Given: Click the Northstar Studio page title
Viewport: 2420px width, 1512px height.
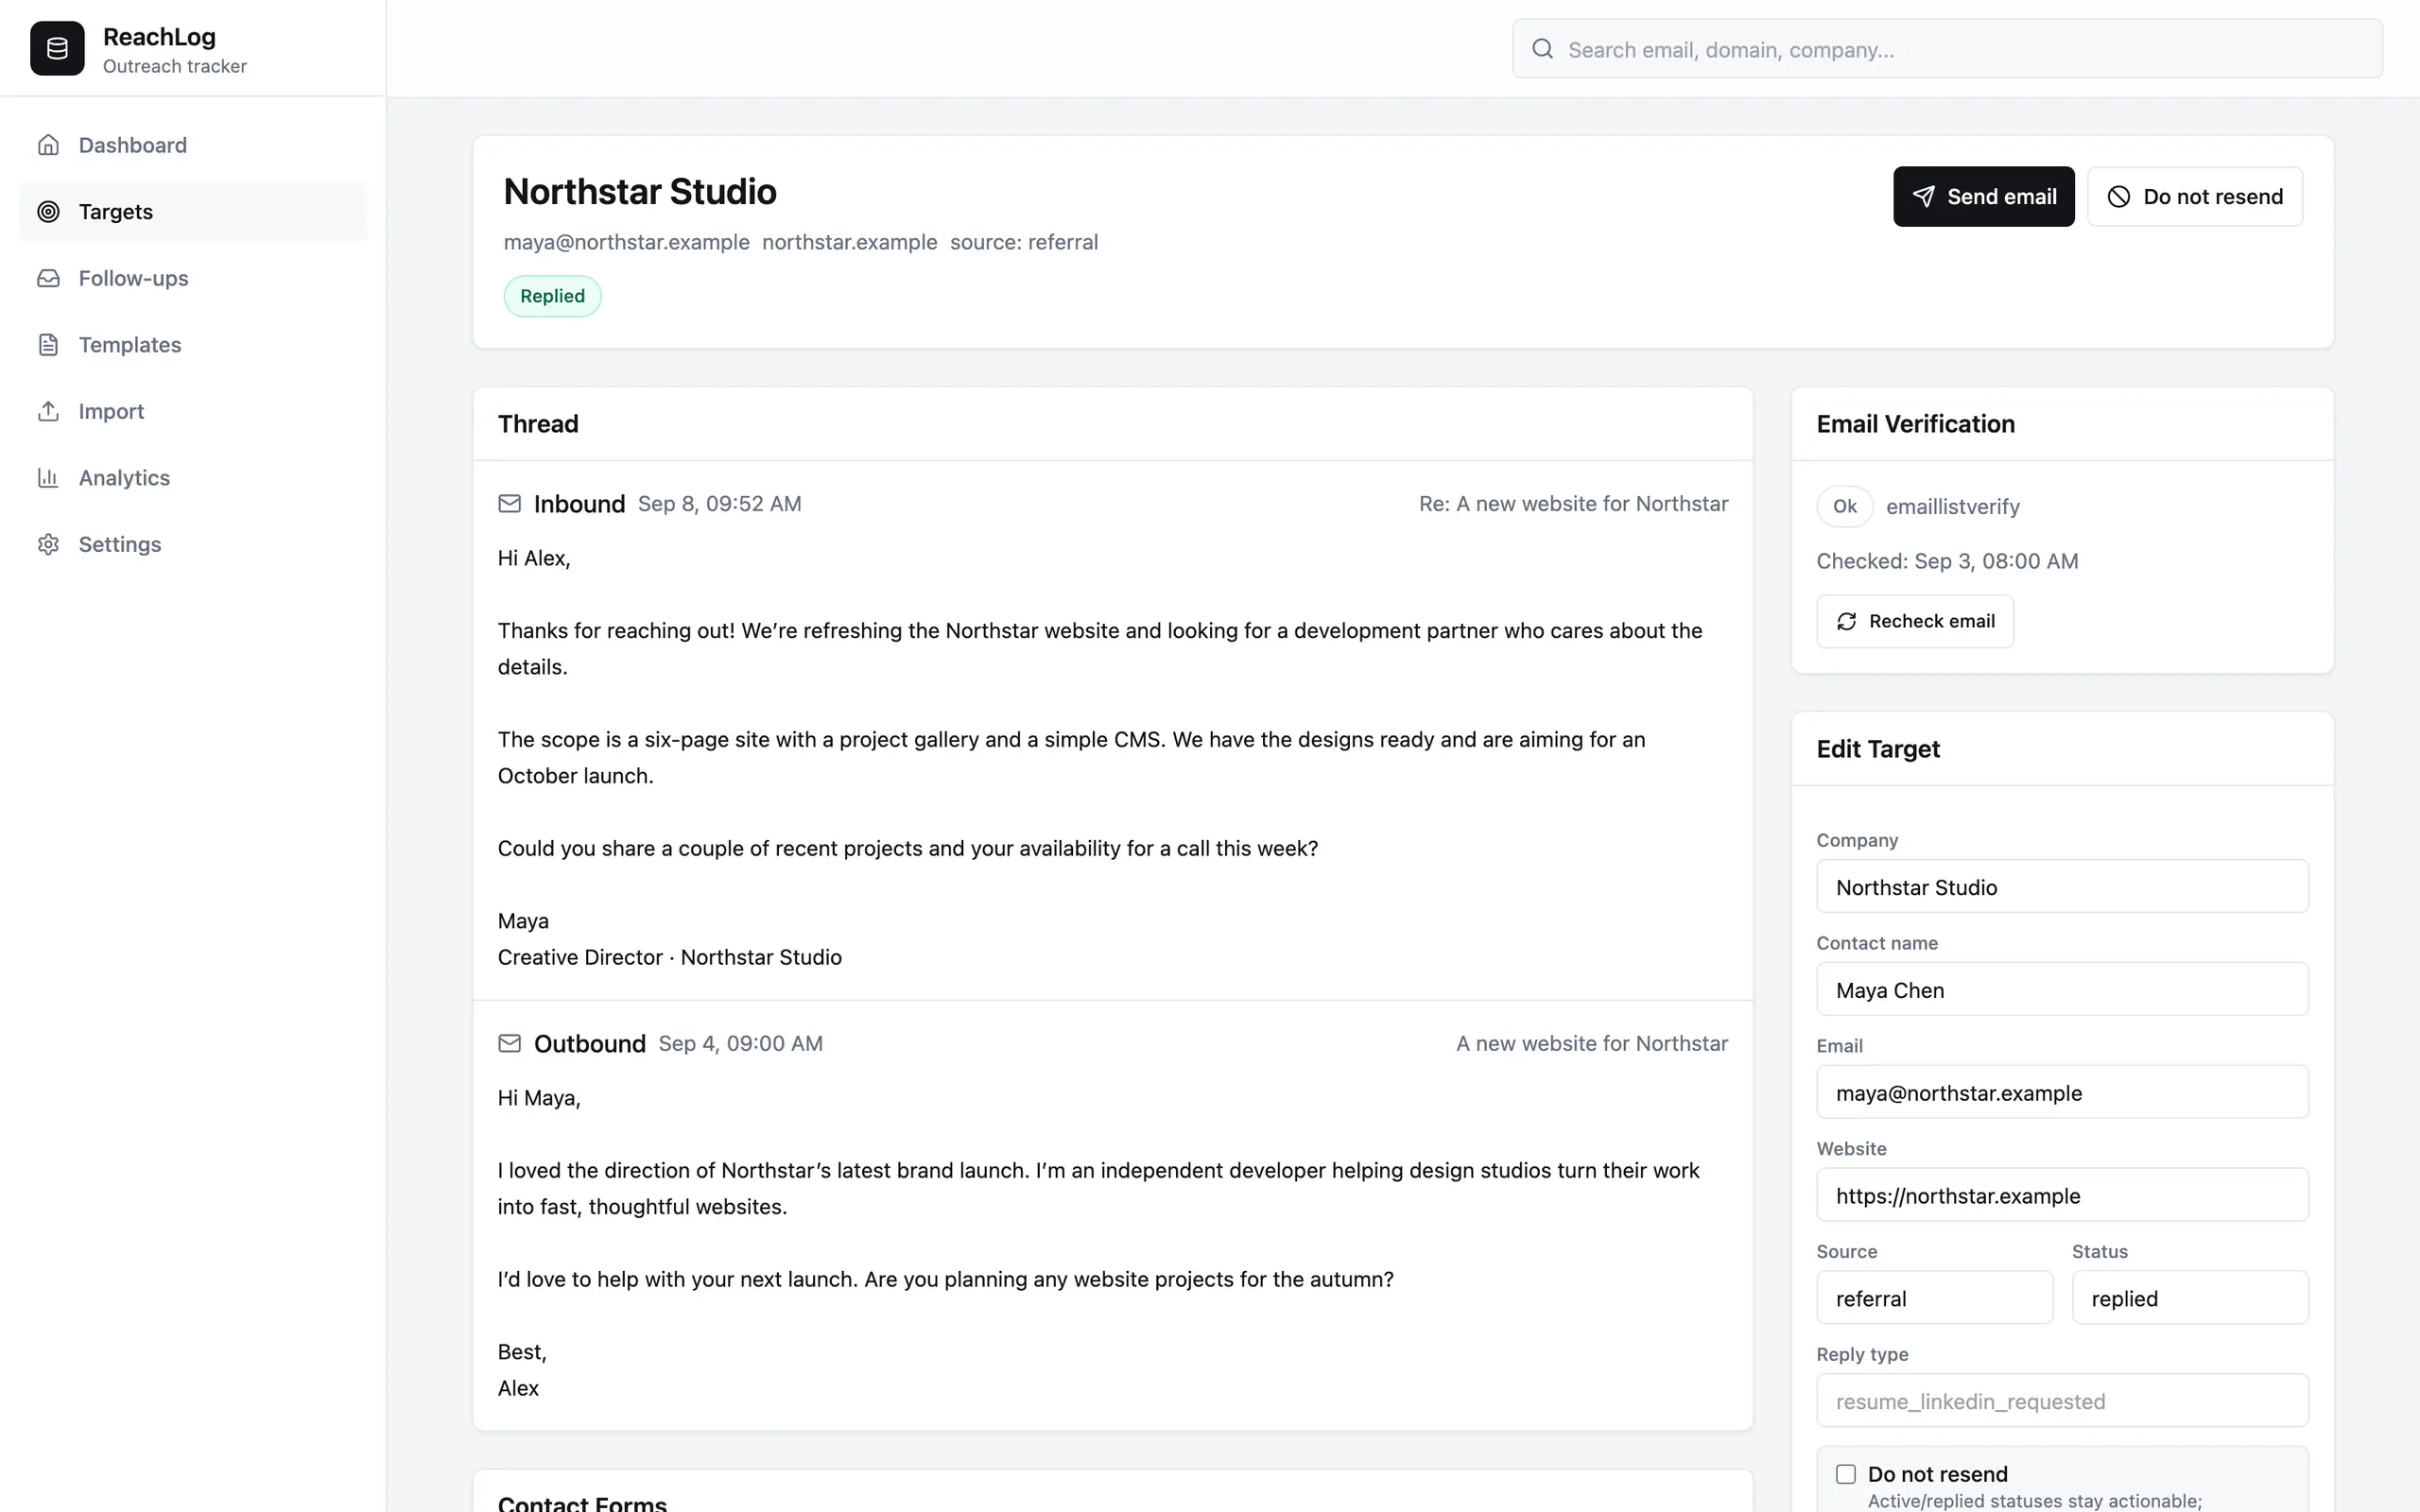Looking at the screenshot, I should tap(640, 191).
